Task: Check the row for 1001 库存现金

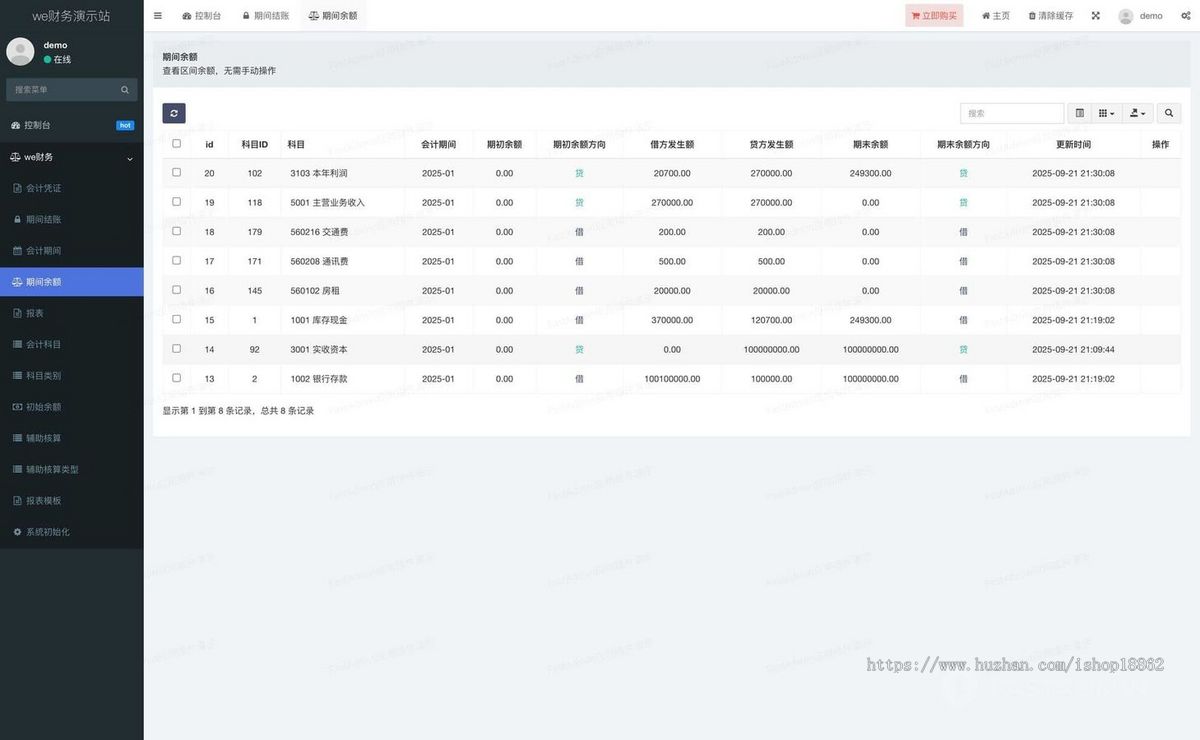Action: [177, 319]
